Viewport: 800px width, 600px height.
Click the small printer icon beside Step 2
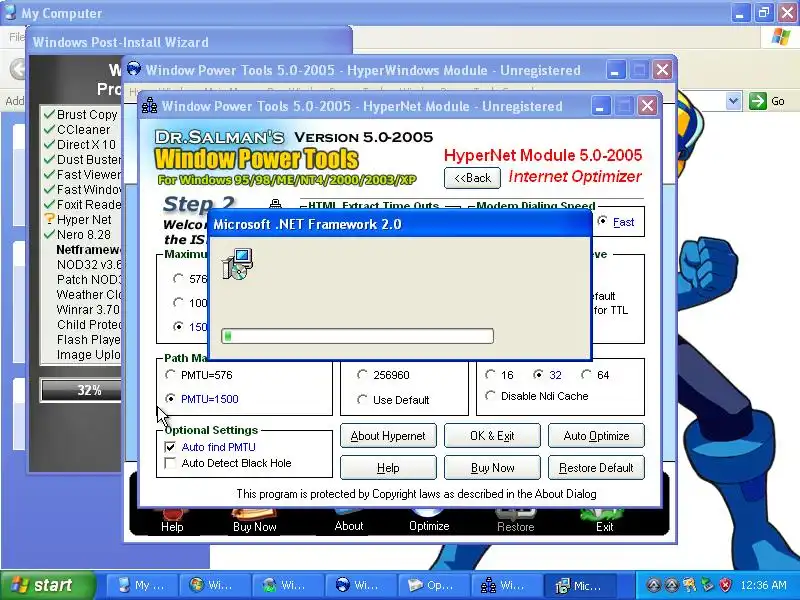[x=276, y=204]
